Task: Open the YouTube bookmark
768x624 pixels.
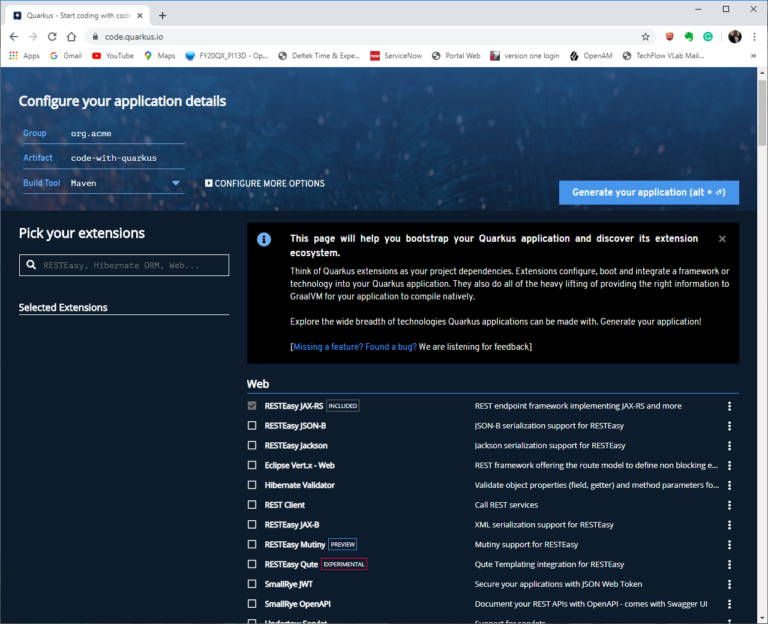Action: click(113, 56)
